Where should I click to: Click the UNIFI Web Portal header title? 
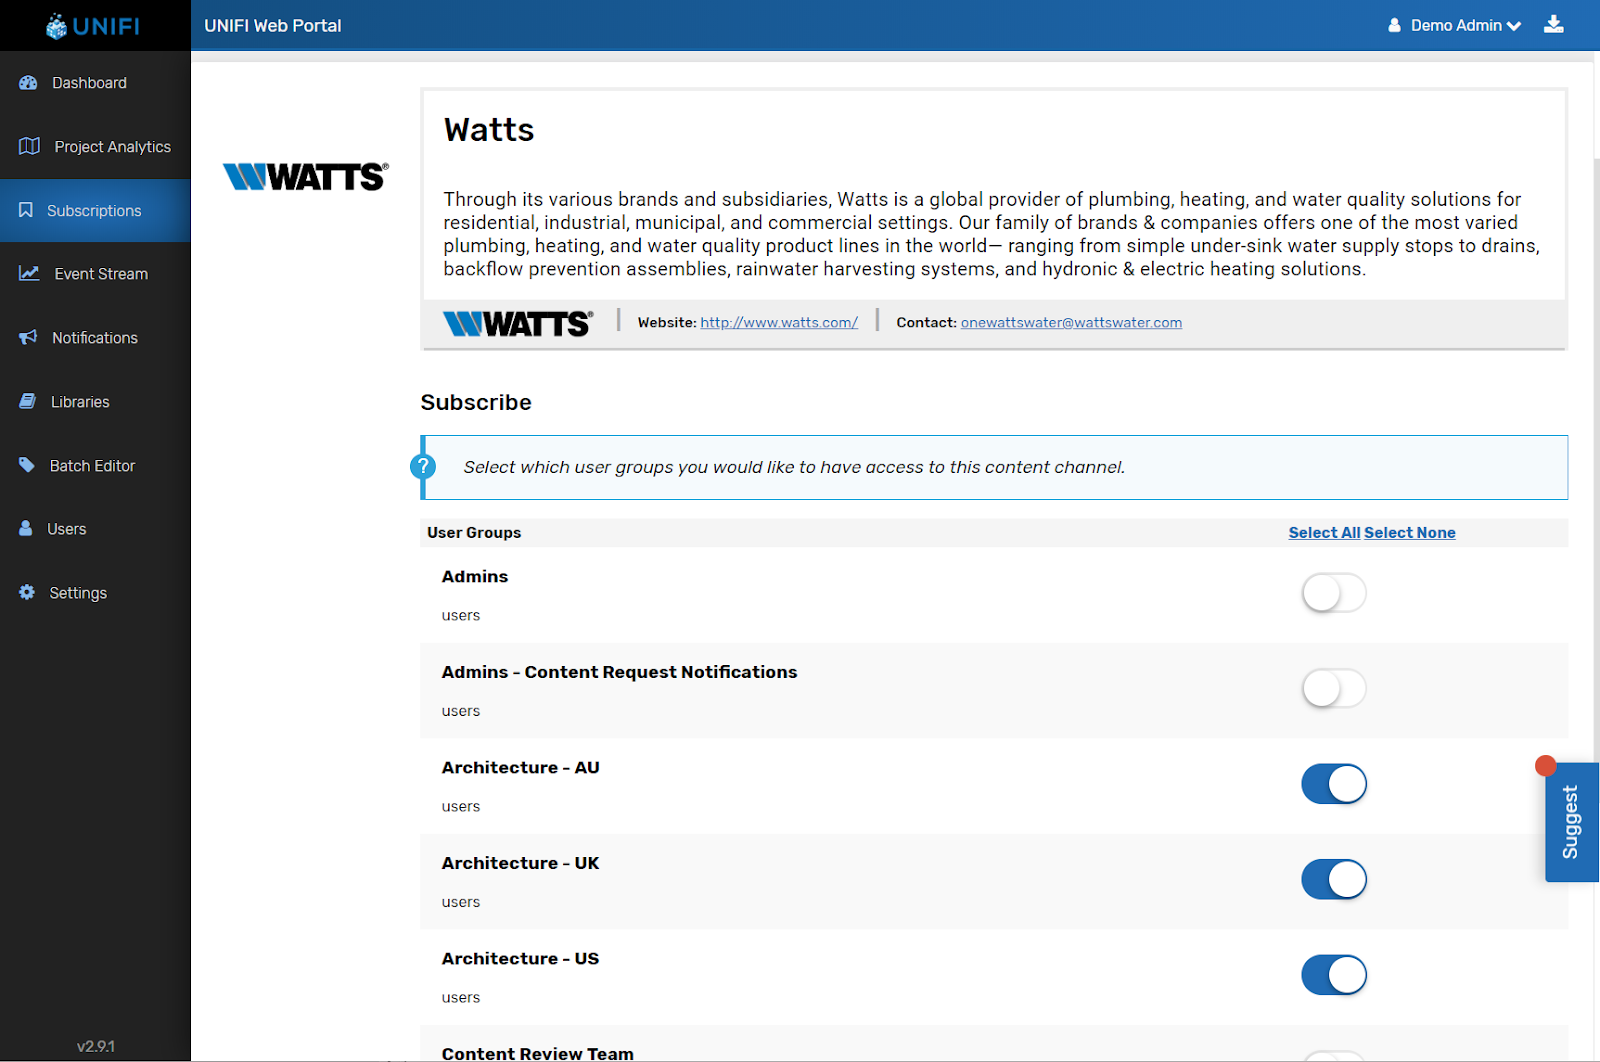[273, 26]
